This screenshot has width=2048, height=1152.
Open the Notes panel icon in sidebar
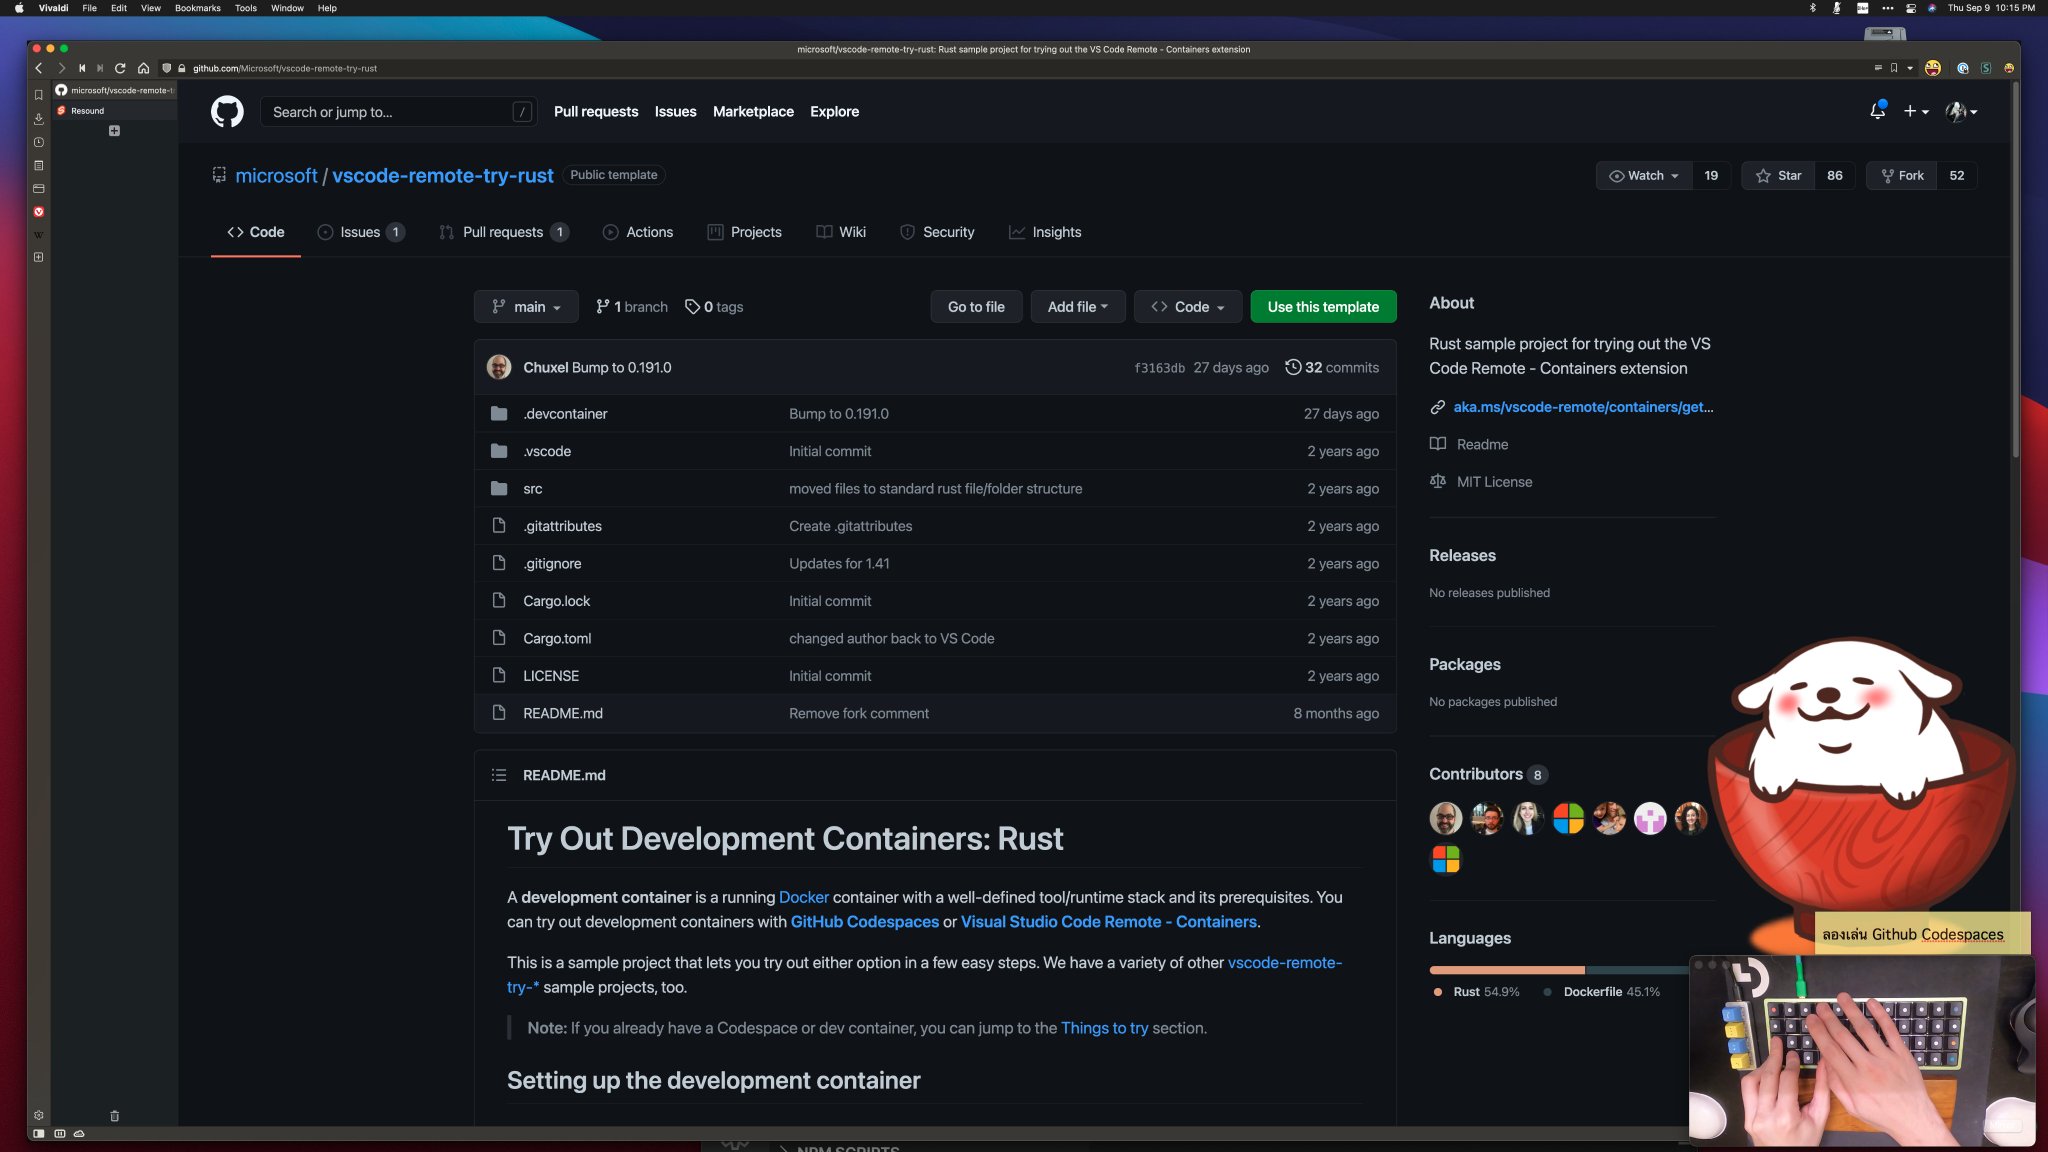(38, 165)
